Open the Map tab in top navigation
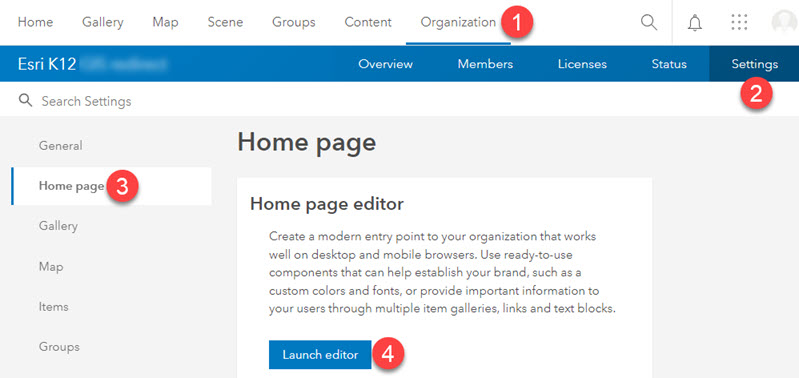The height and width of the screenshot is (378, 799). tap(165, 22)
